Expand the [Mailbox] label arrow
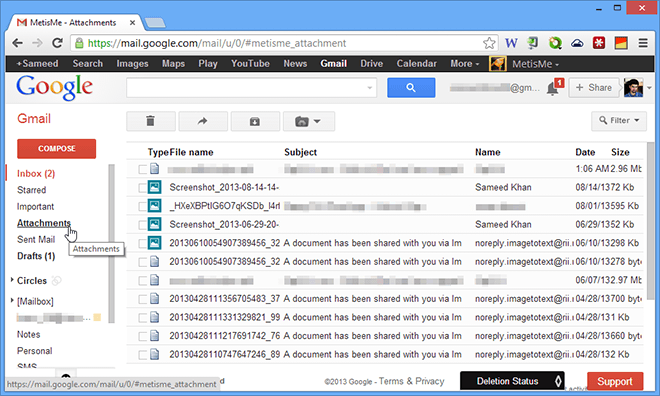 point(12,300)
